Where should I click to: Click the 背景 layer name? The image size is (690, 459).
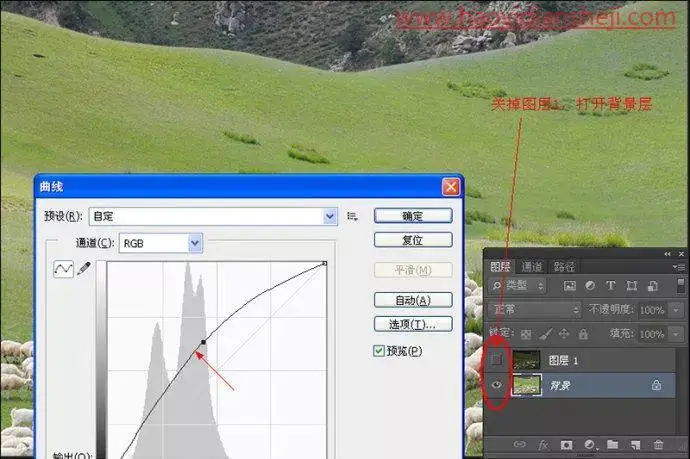[560, 386]
